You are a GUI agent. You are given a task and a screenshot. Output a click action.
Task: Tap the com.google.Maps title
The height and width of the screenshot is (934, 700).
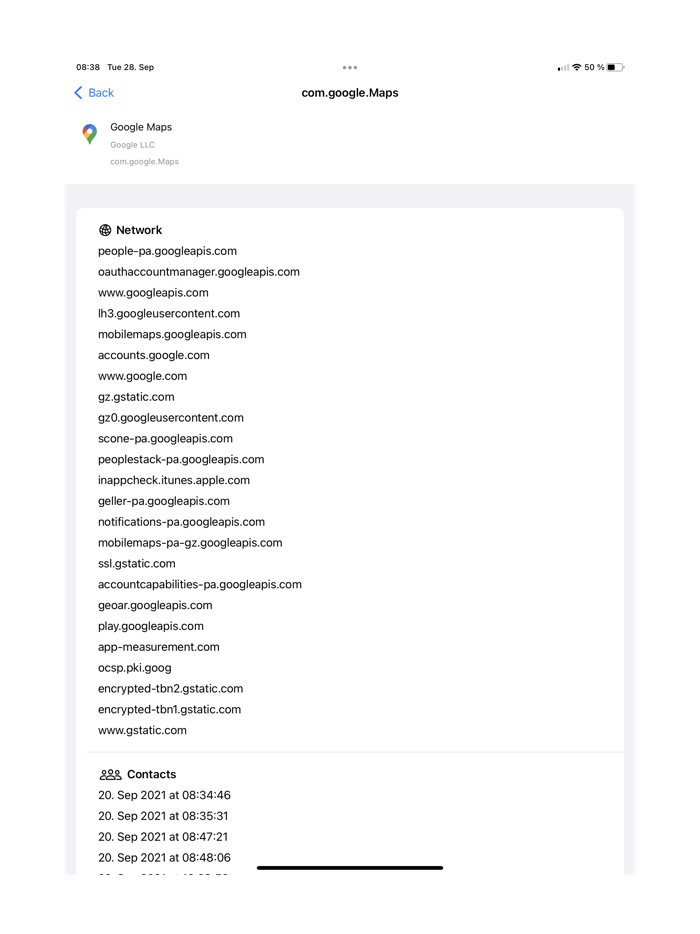(350, 92)
